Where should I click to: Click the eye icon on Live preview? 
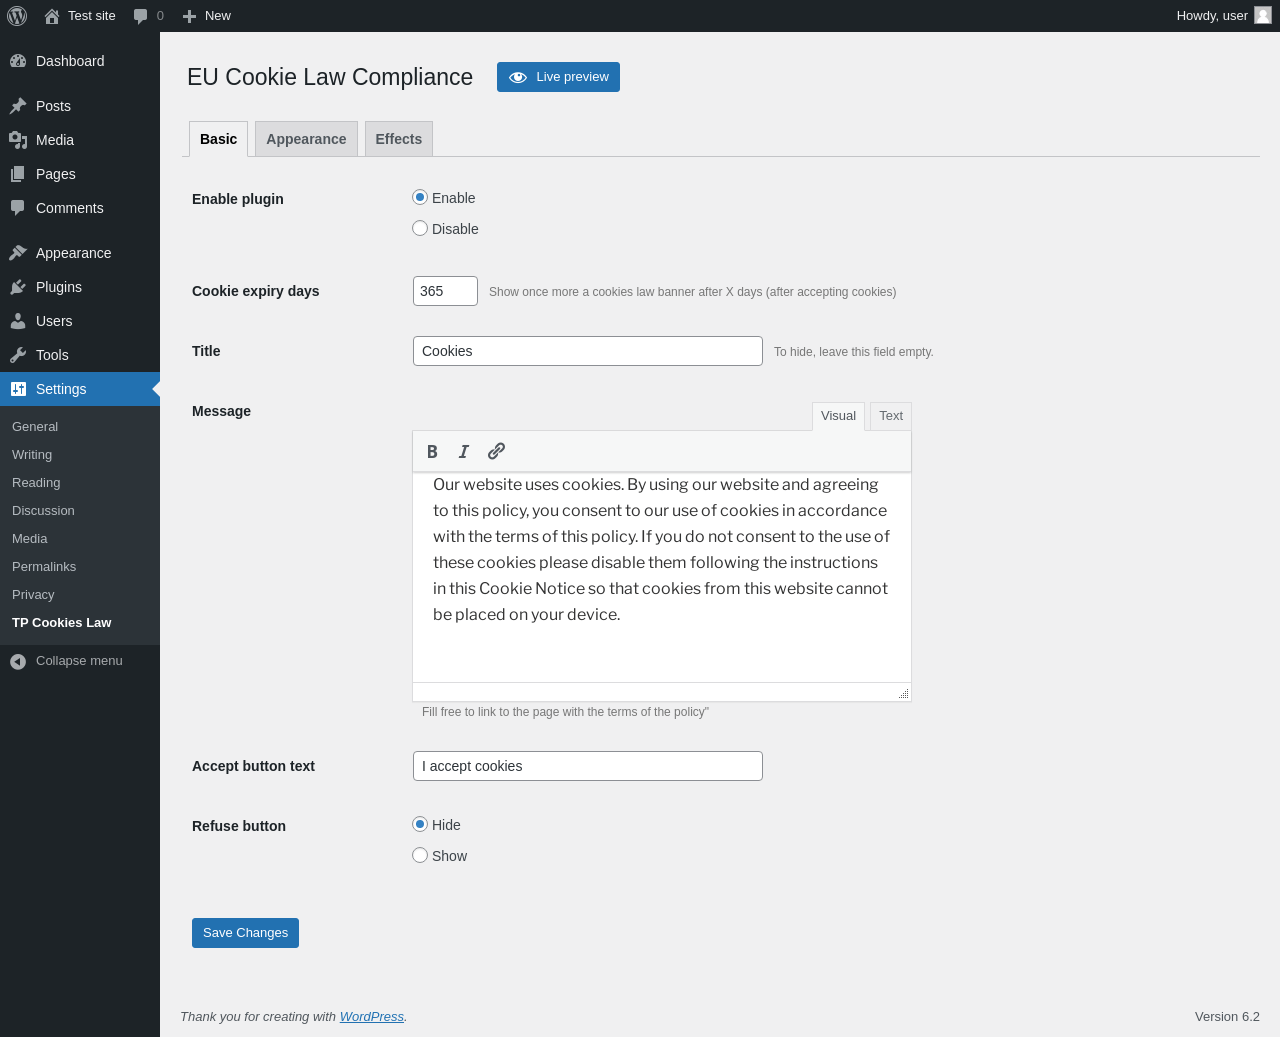point(518,77)
